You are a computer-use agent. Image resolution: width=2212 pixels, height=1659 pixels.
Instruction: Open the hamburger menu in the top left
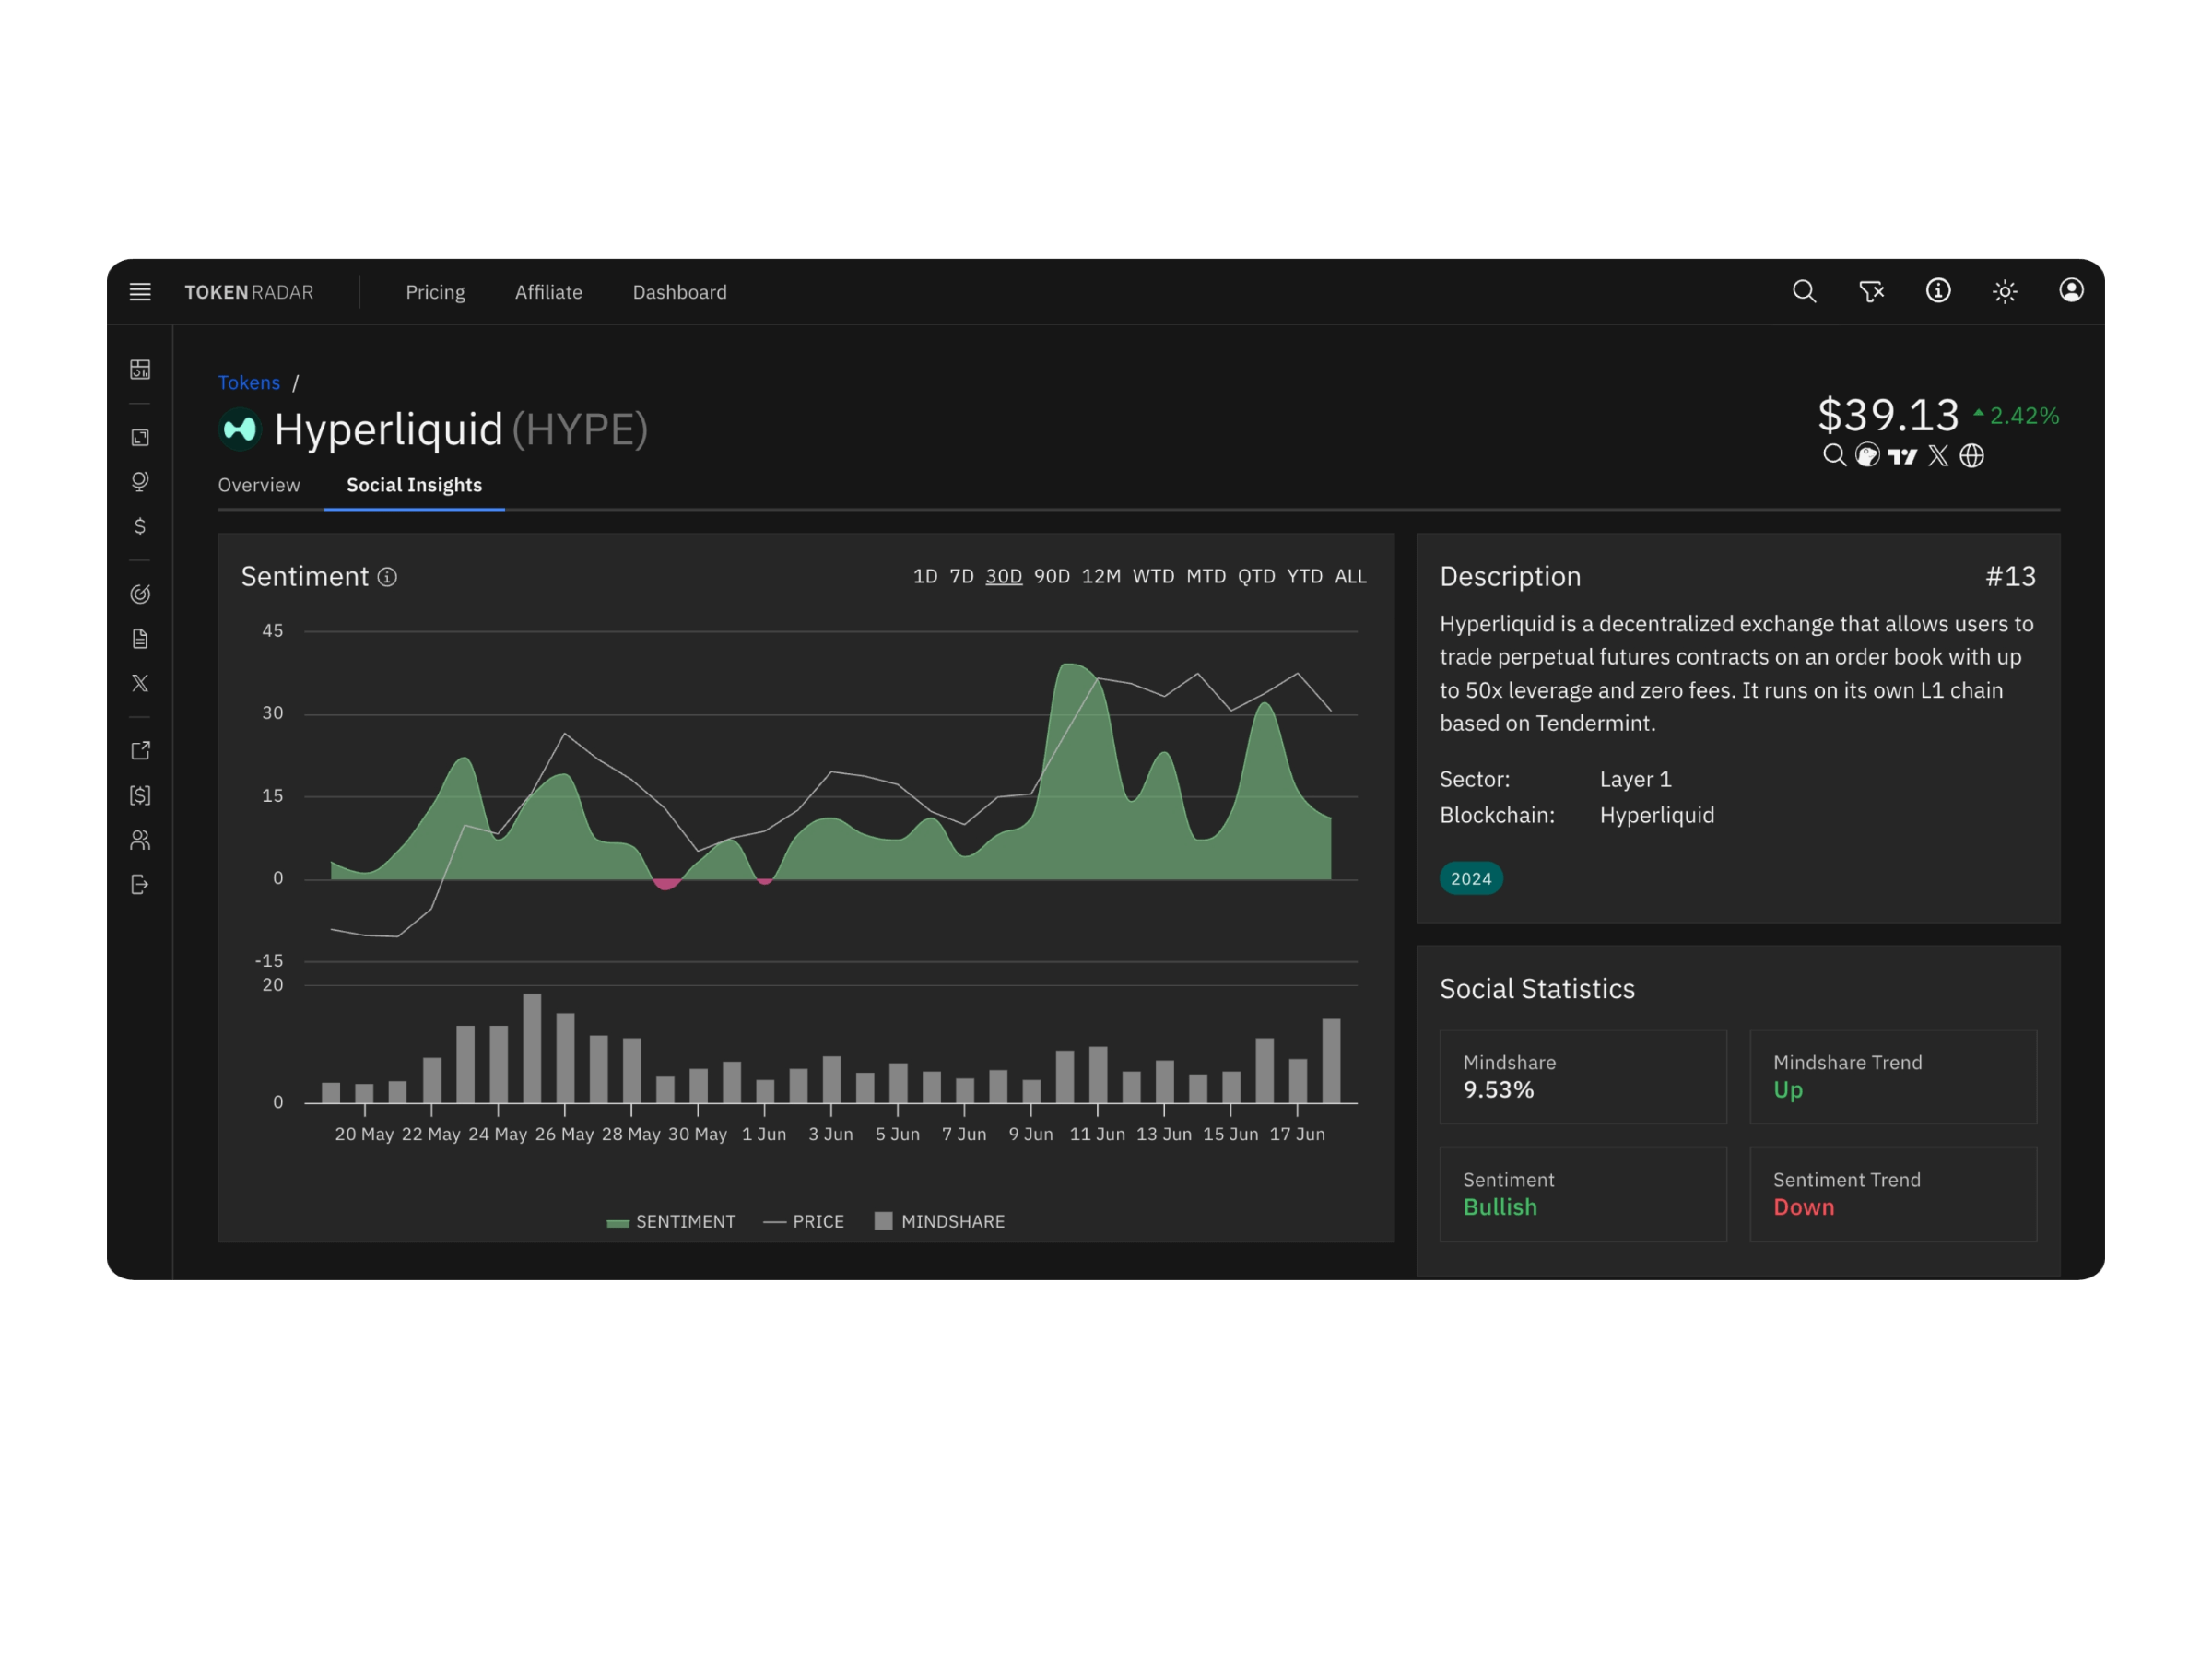point(140,291)
